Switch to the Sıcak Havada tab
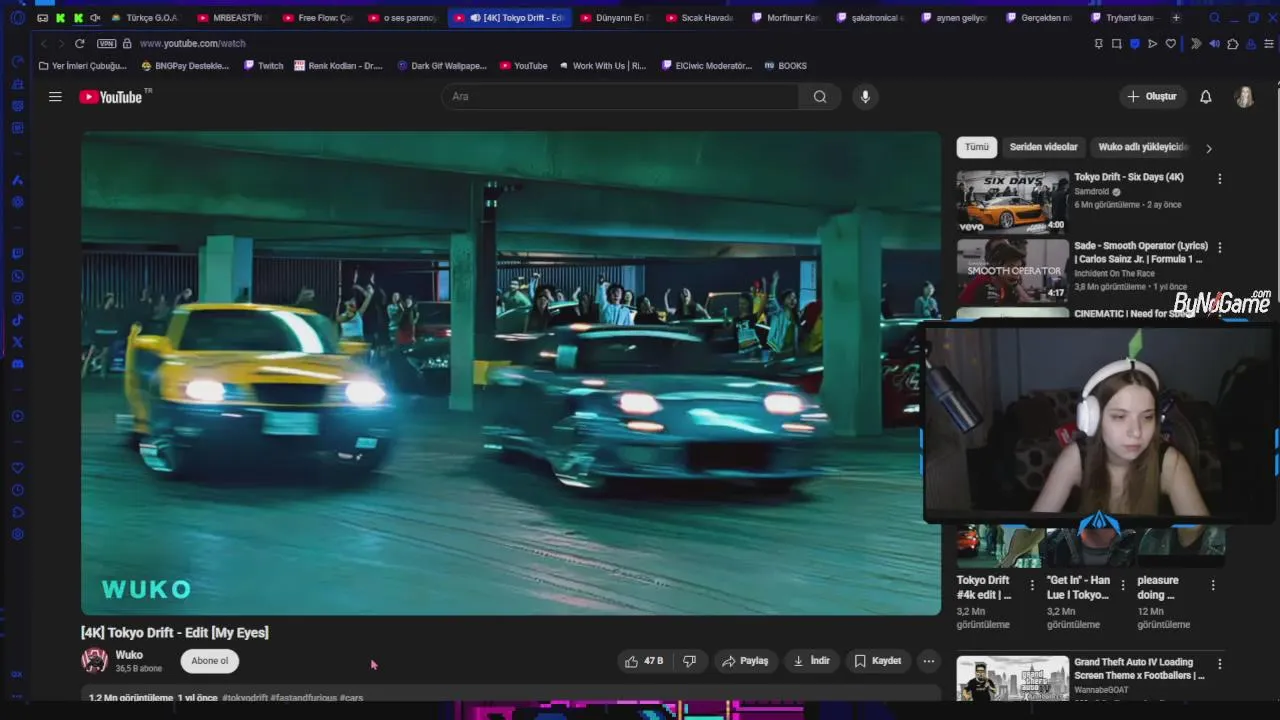Viewport: 1280px width, 720px height. [x=700, y=18]
